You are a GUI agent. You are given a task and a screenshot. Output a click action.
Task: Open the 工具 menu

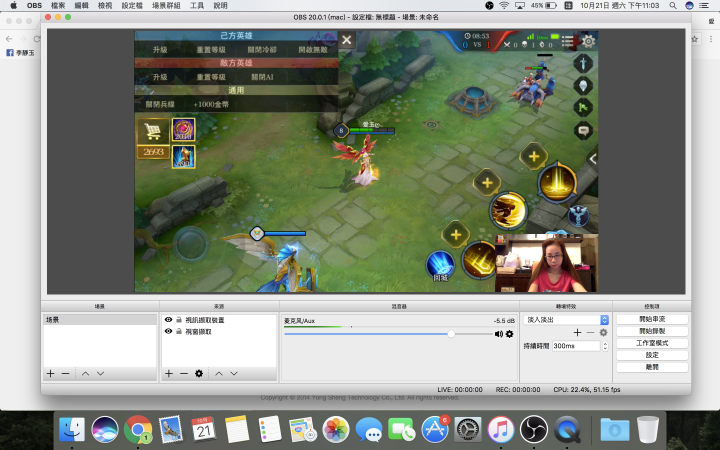[197, 6]
